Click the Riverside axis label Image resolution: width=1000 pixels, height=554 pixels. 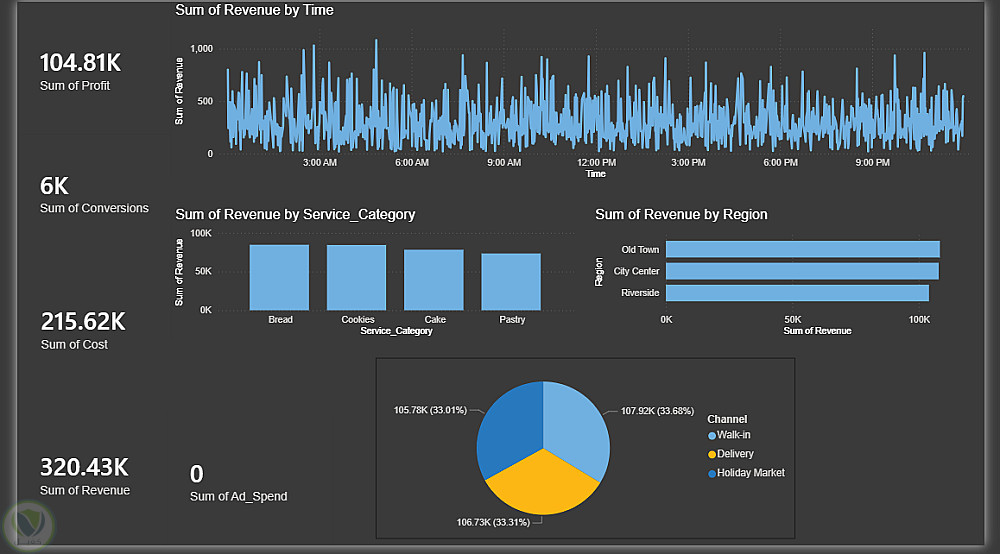(x=640, y=293)
